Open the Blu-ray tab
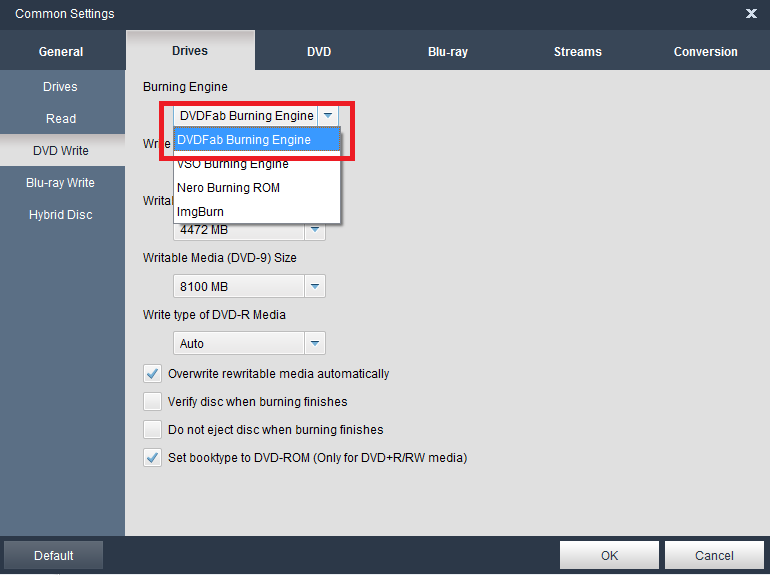 click(x=448, y=51)
